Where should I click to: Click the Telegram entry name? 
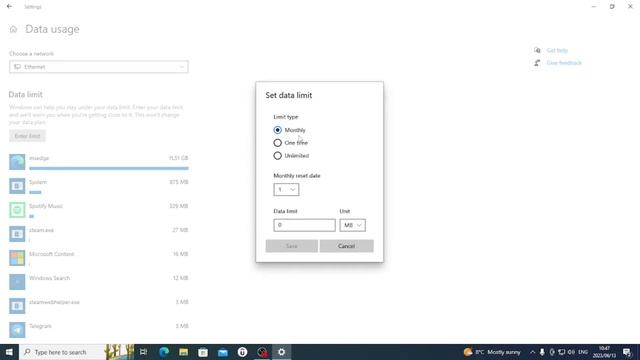click(x=40, y=326)
